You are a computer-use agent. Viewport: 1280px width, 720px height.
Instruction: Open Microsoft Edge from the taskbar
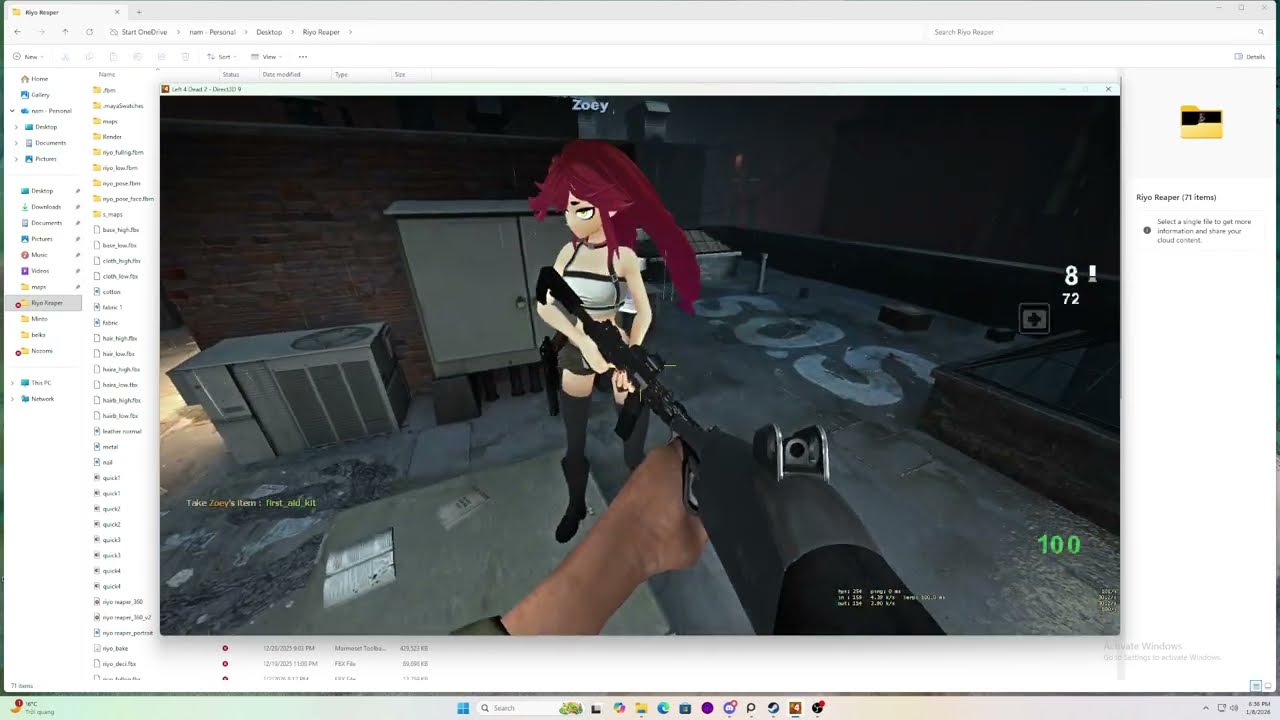pyautogui.click(x=663, y=708)
